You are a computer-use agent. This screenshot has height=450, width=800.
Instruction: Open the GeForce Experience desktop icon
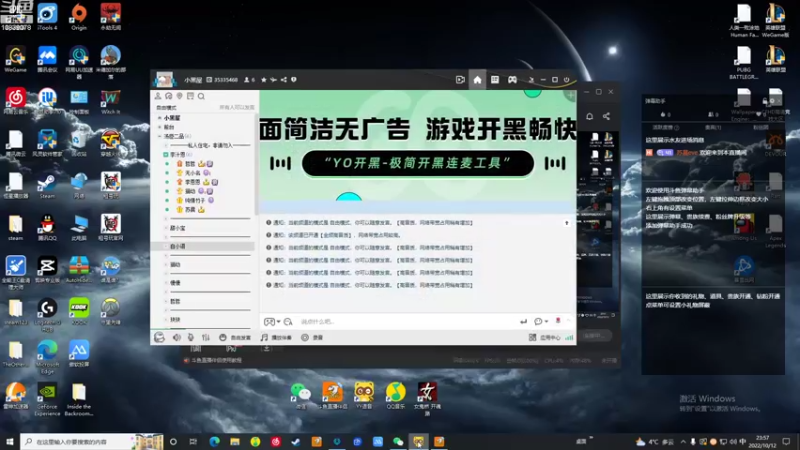(x=47, y=399)
